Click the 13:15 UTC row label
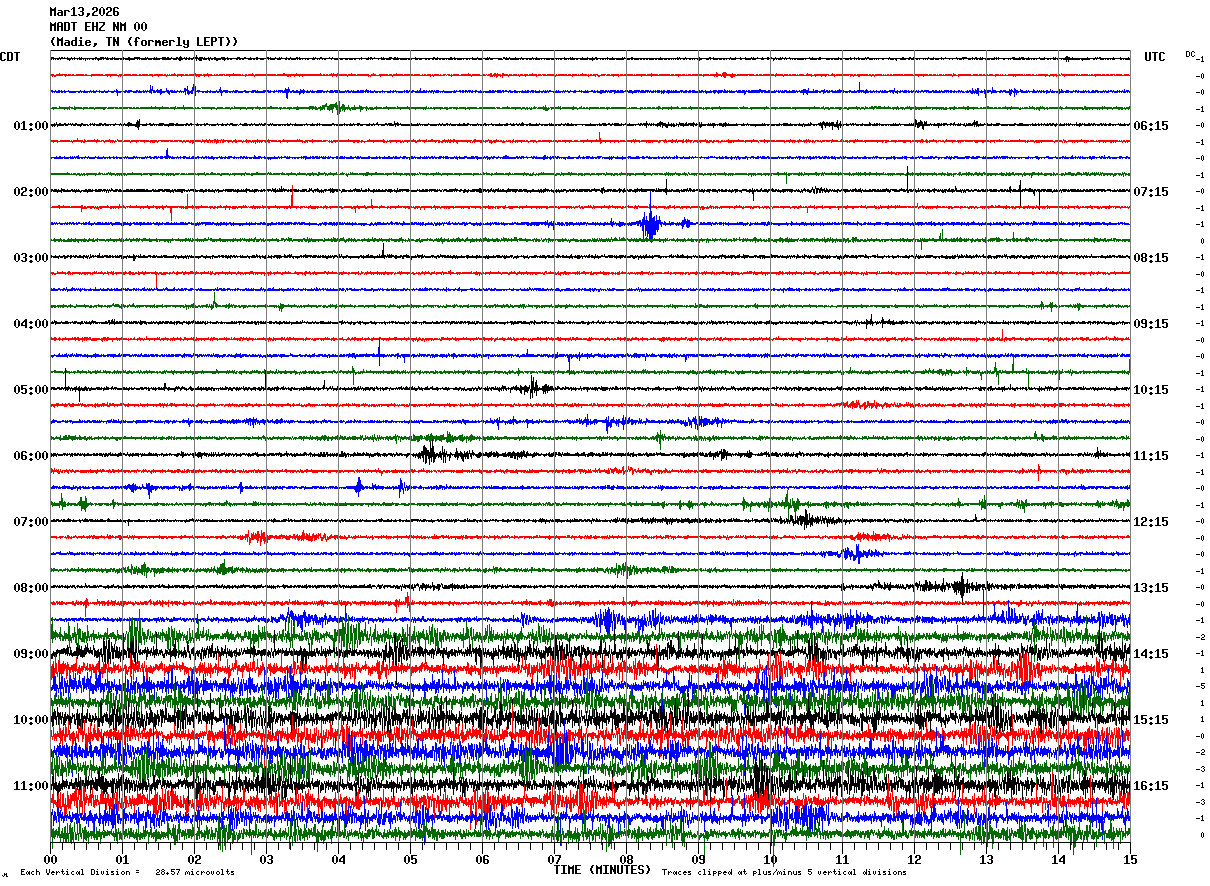The width and height of the screenshot is (1210, 886). (1151, 588)
